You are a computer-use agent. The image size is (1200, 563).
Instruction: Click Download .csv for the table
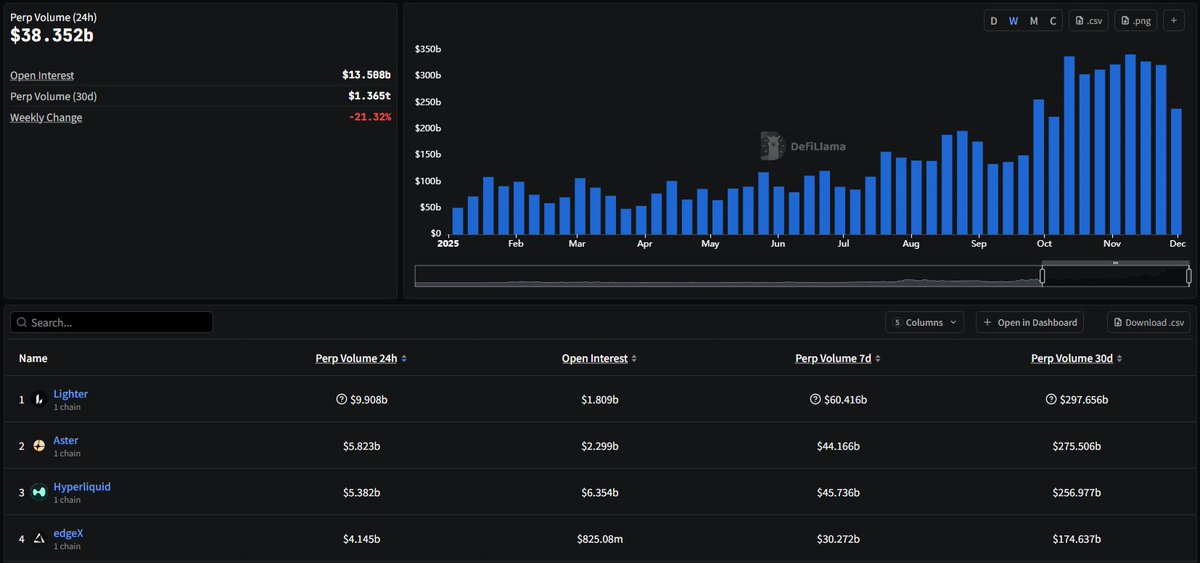(x=1148, y=322)
